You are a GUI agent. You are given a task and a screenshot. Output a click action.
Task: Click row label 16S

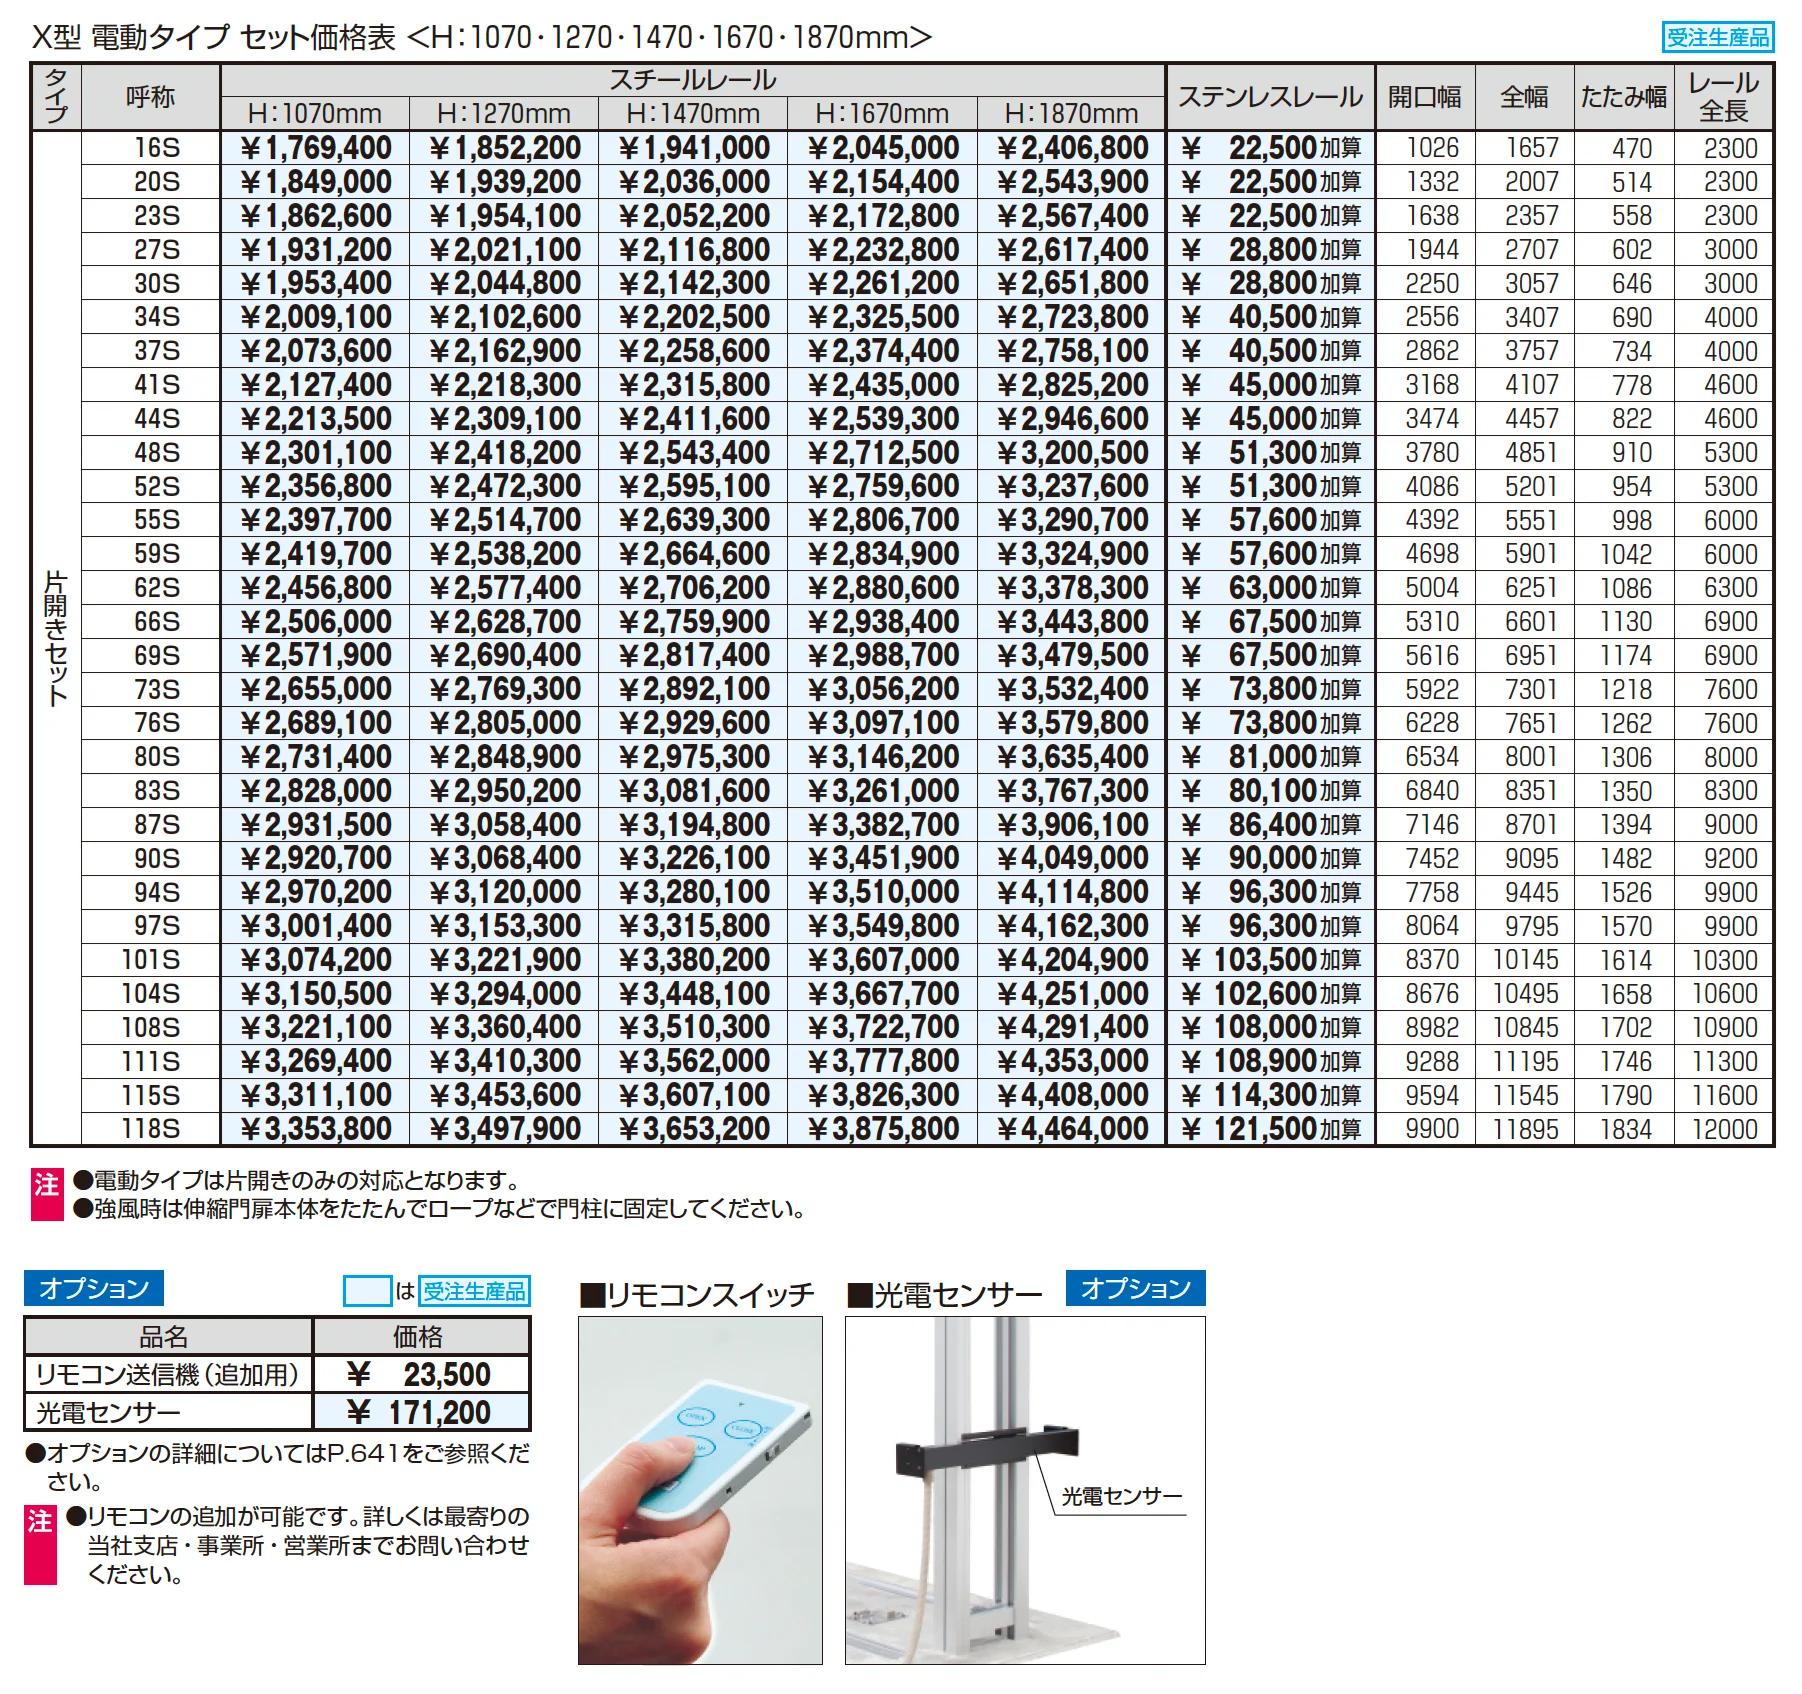157,148
